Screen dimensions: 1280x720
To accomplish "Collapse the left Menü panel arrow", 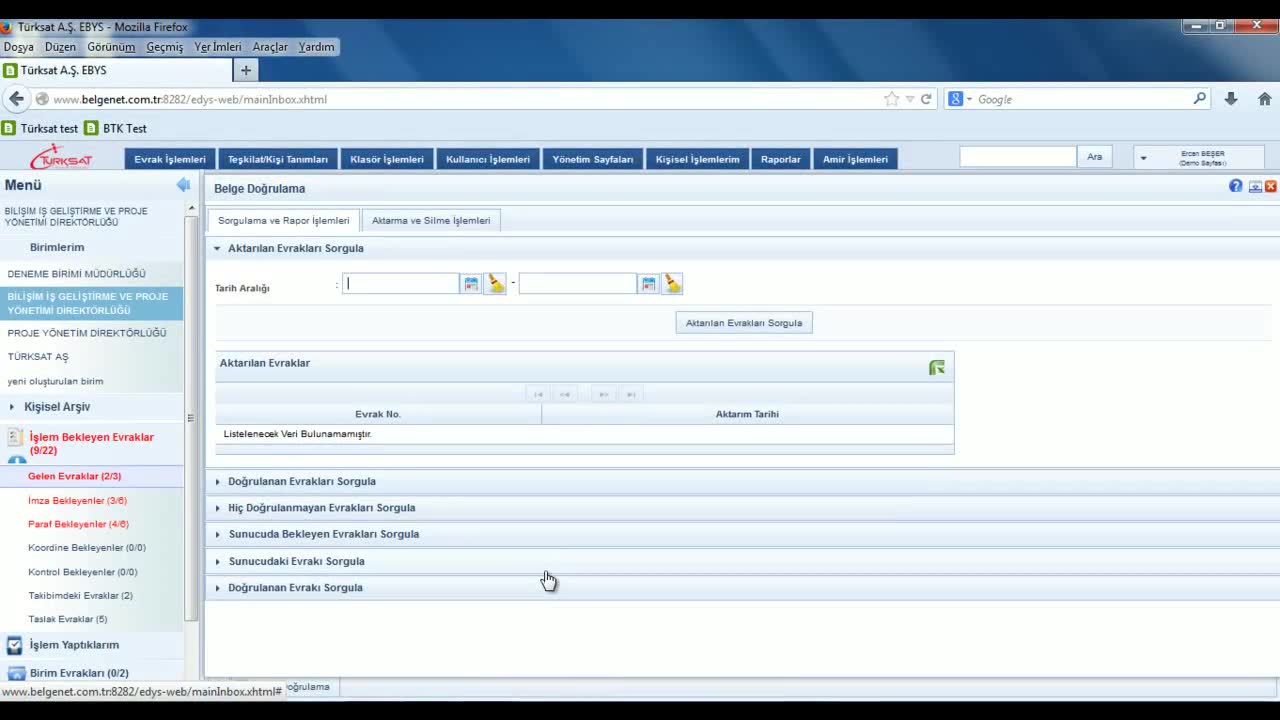I will [183, 185].
